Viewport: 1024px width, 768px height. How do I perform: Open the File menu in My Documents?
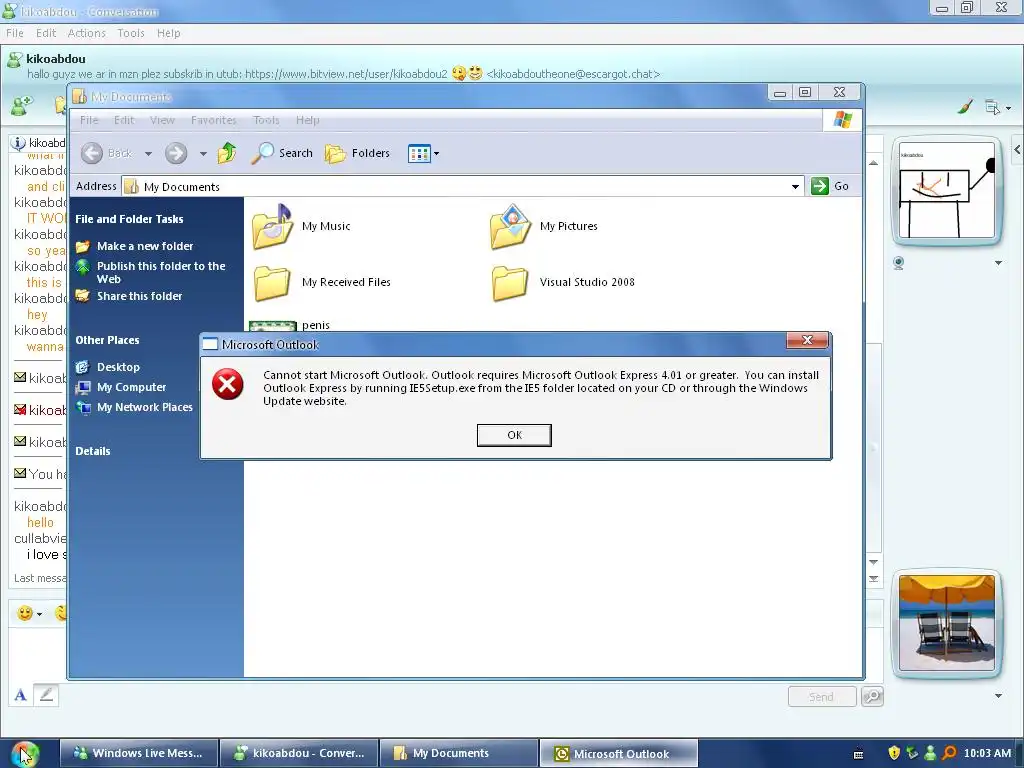tap(89, 120)
